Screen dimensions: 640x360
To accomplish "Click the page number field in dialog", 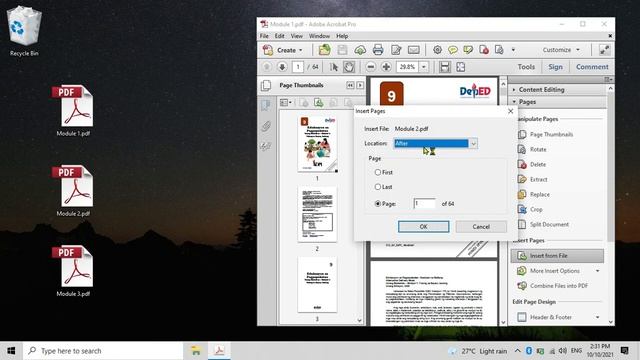I will 424,203.
